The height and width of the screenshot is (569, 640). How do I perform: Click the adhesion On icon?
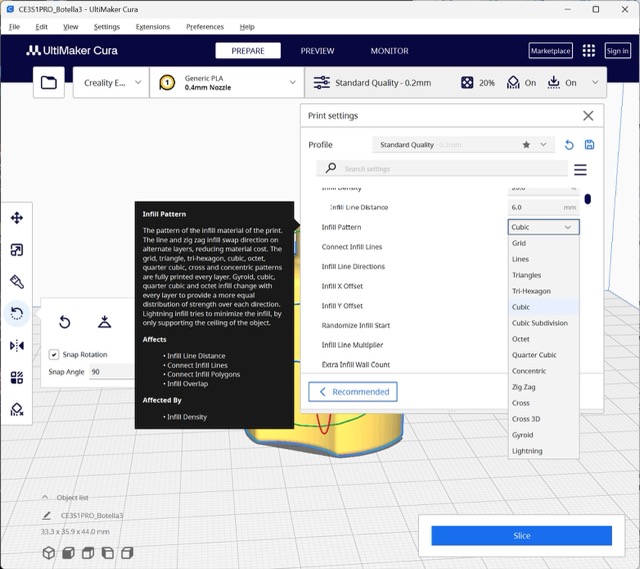coord(553,82)
